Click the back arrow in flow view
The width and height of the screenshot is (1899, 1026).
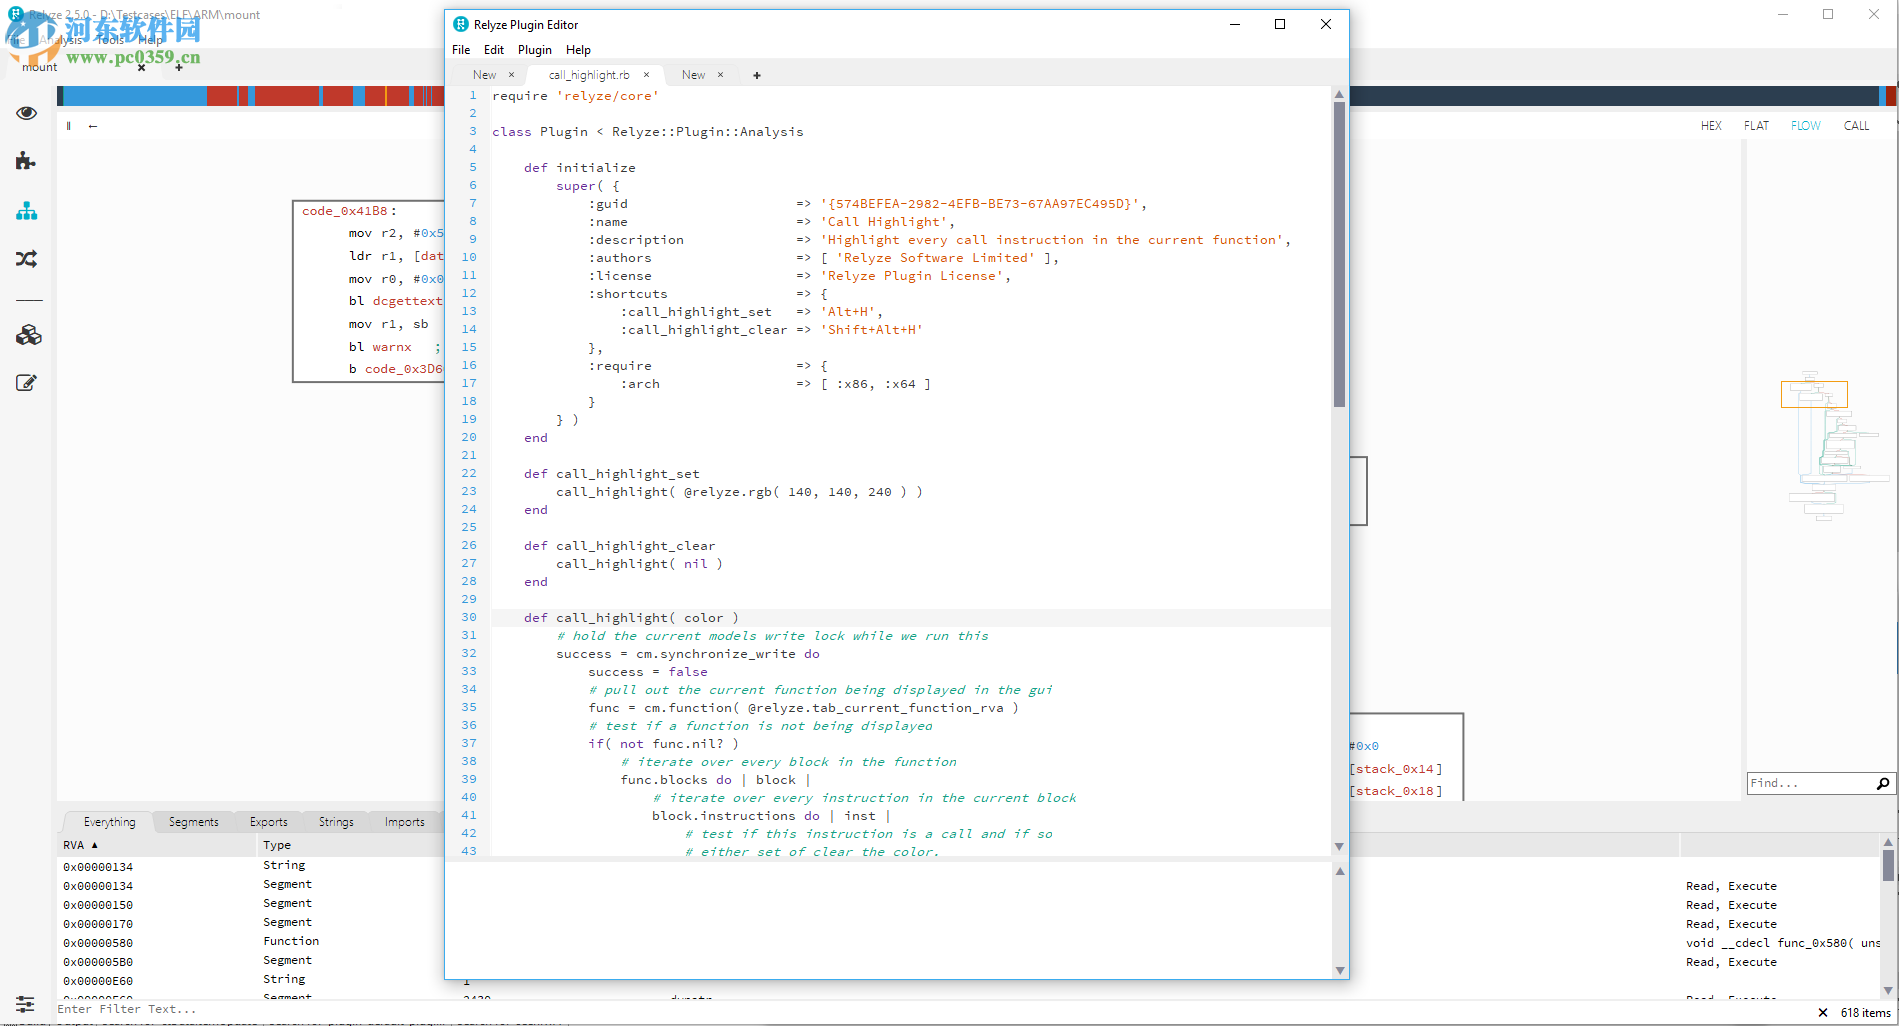pyautogui.click(x=93, y=126)
